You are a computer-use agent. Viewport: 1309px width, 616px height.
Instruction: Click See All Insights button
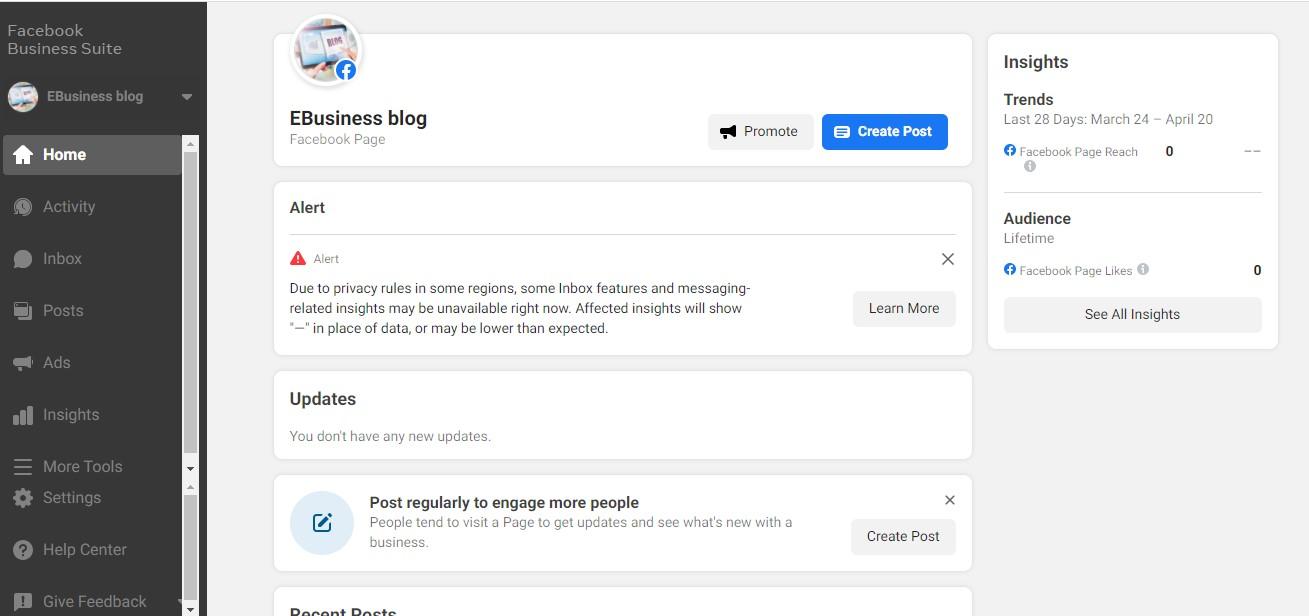point(1132,314)
